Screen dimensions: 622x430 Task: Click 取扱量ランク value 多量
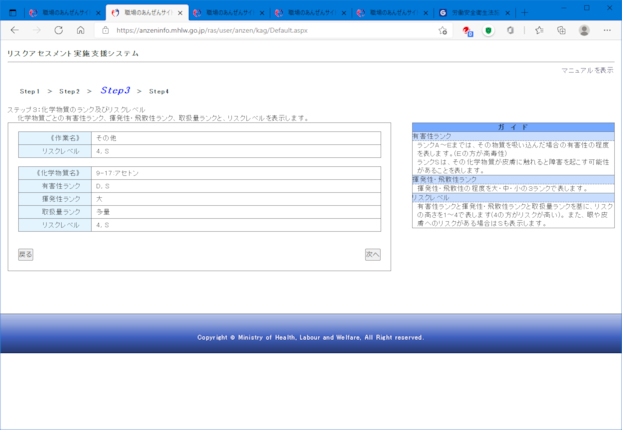click(236, 212)
